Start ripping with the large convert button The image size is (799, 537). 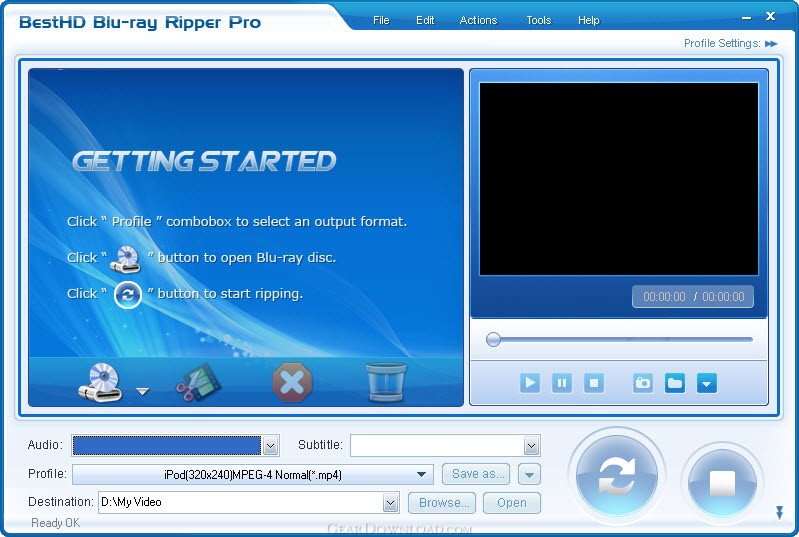(617, 476)
